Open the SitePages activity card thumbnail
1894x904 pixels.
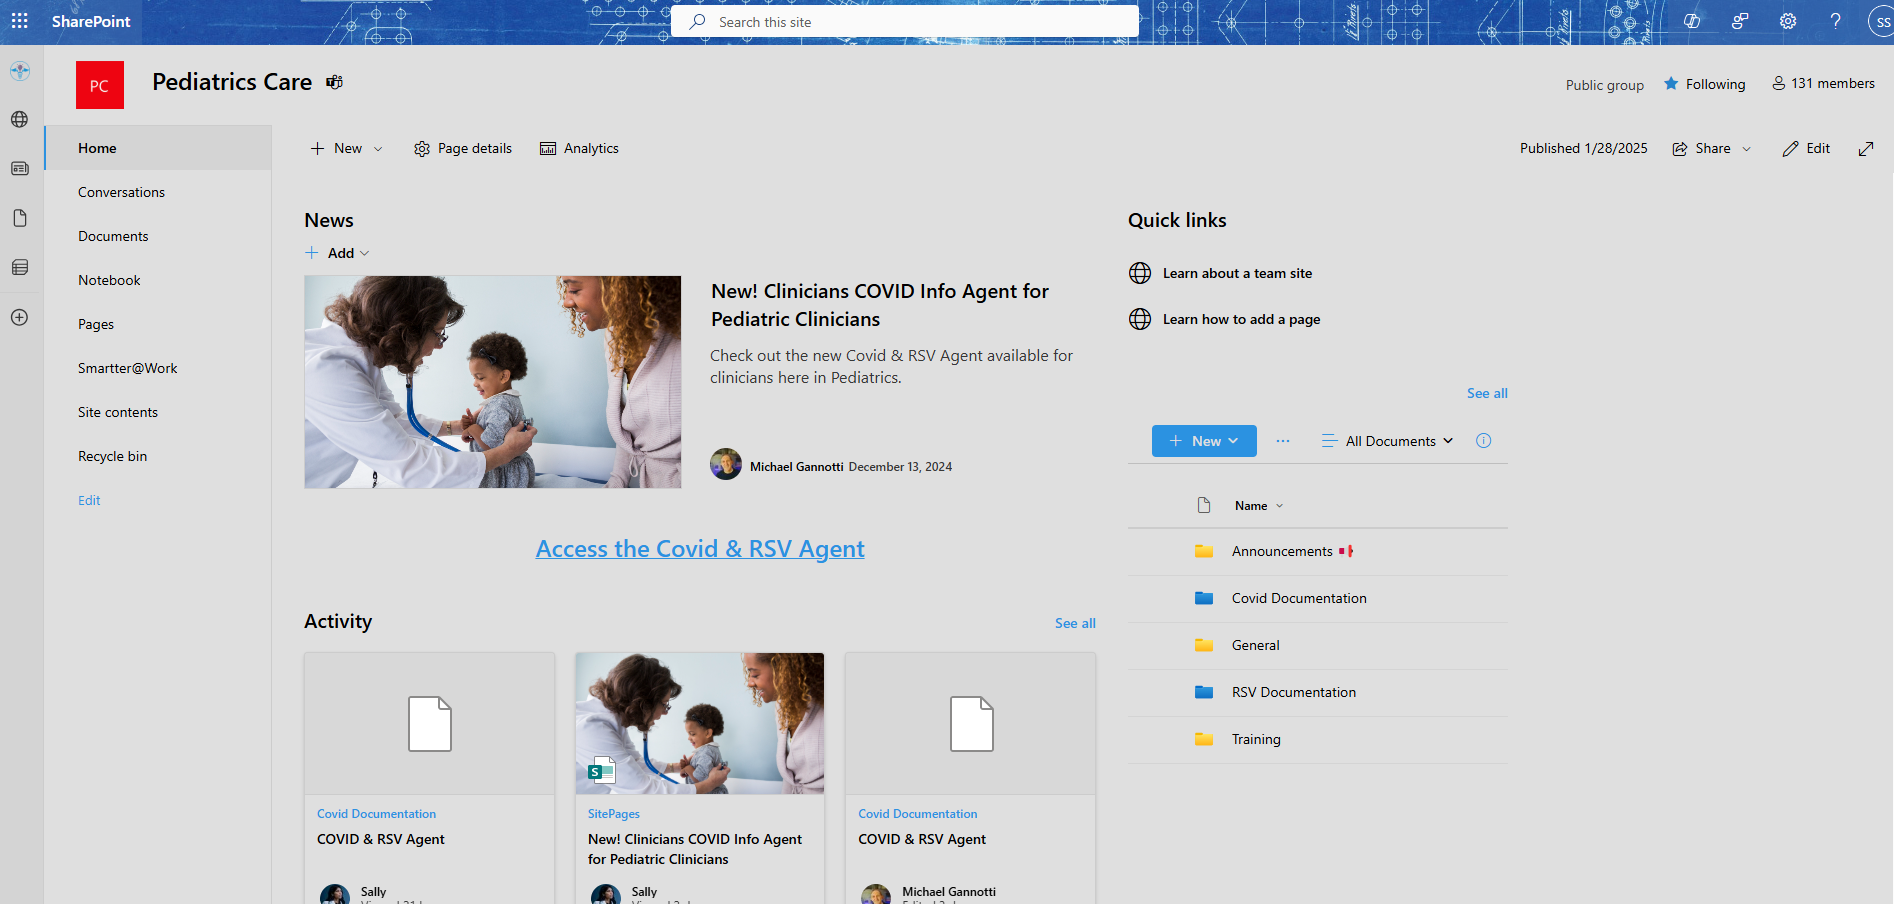(700, 724)
